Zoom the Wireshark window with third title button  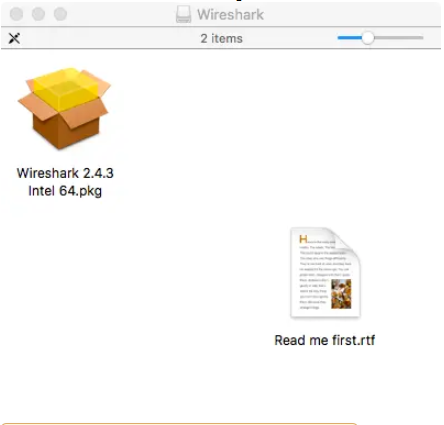coord(60,14)
